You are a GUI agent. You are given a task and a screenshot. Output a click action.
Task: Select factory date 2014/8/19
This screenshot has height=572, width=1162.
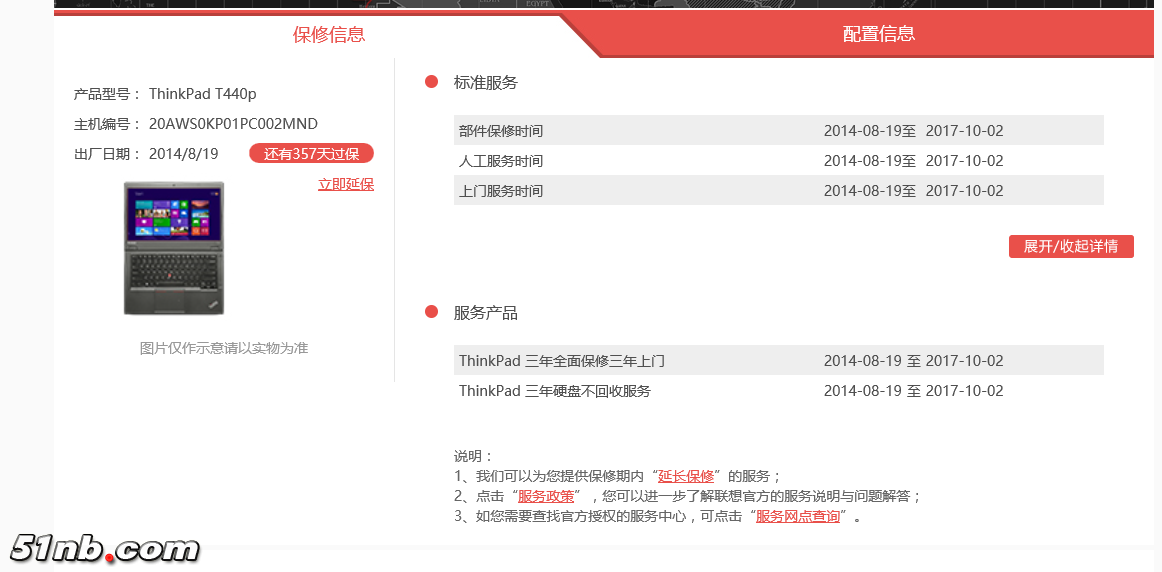pyautogui.click(x=184, y=154)
